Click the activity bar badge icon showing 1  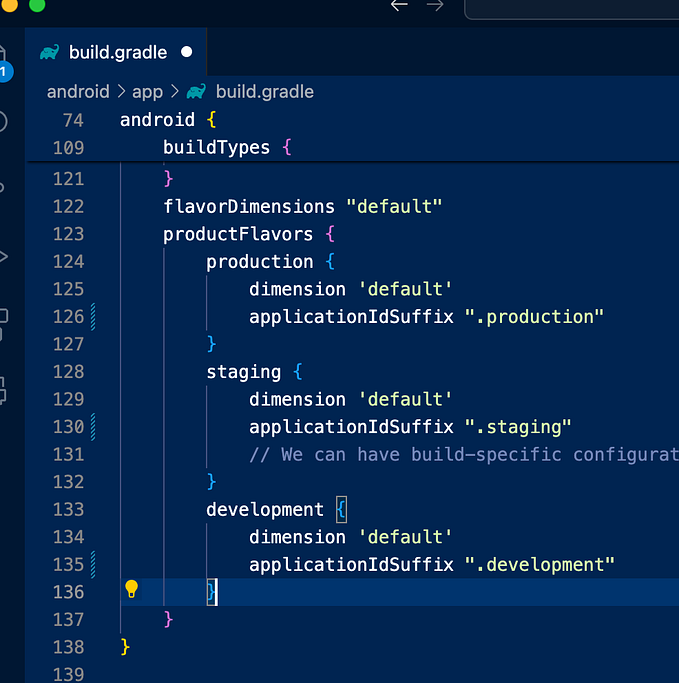[4, 72]
